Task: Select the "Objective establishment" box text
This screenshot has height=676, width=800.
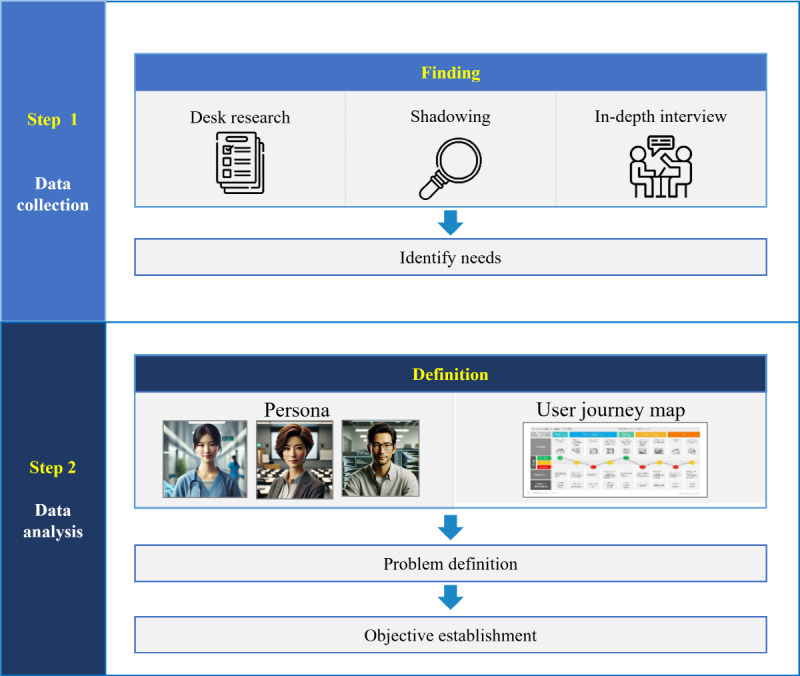Action: pos(451,635)
